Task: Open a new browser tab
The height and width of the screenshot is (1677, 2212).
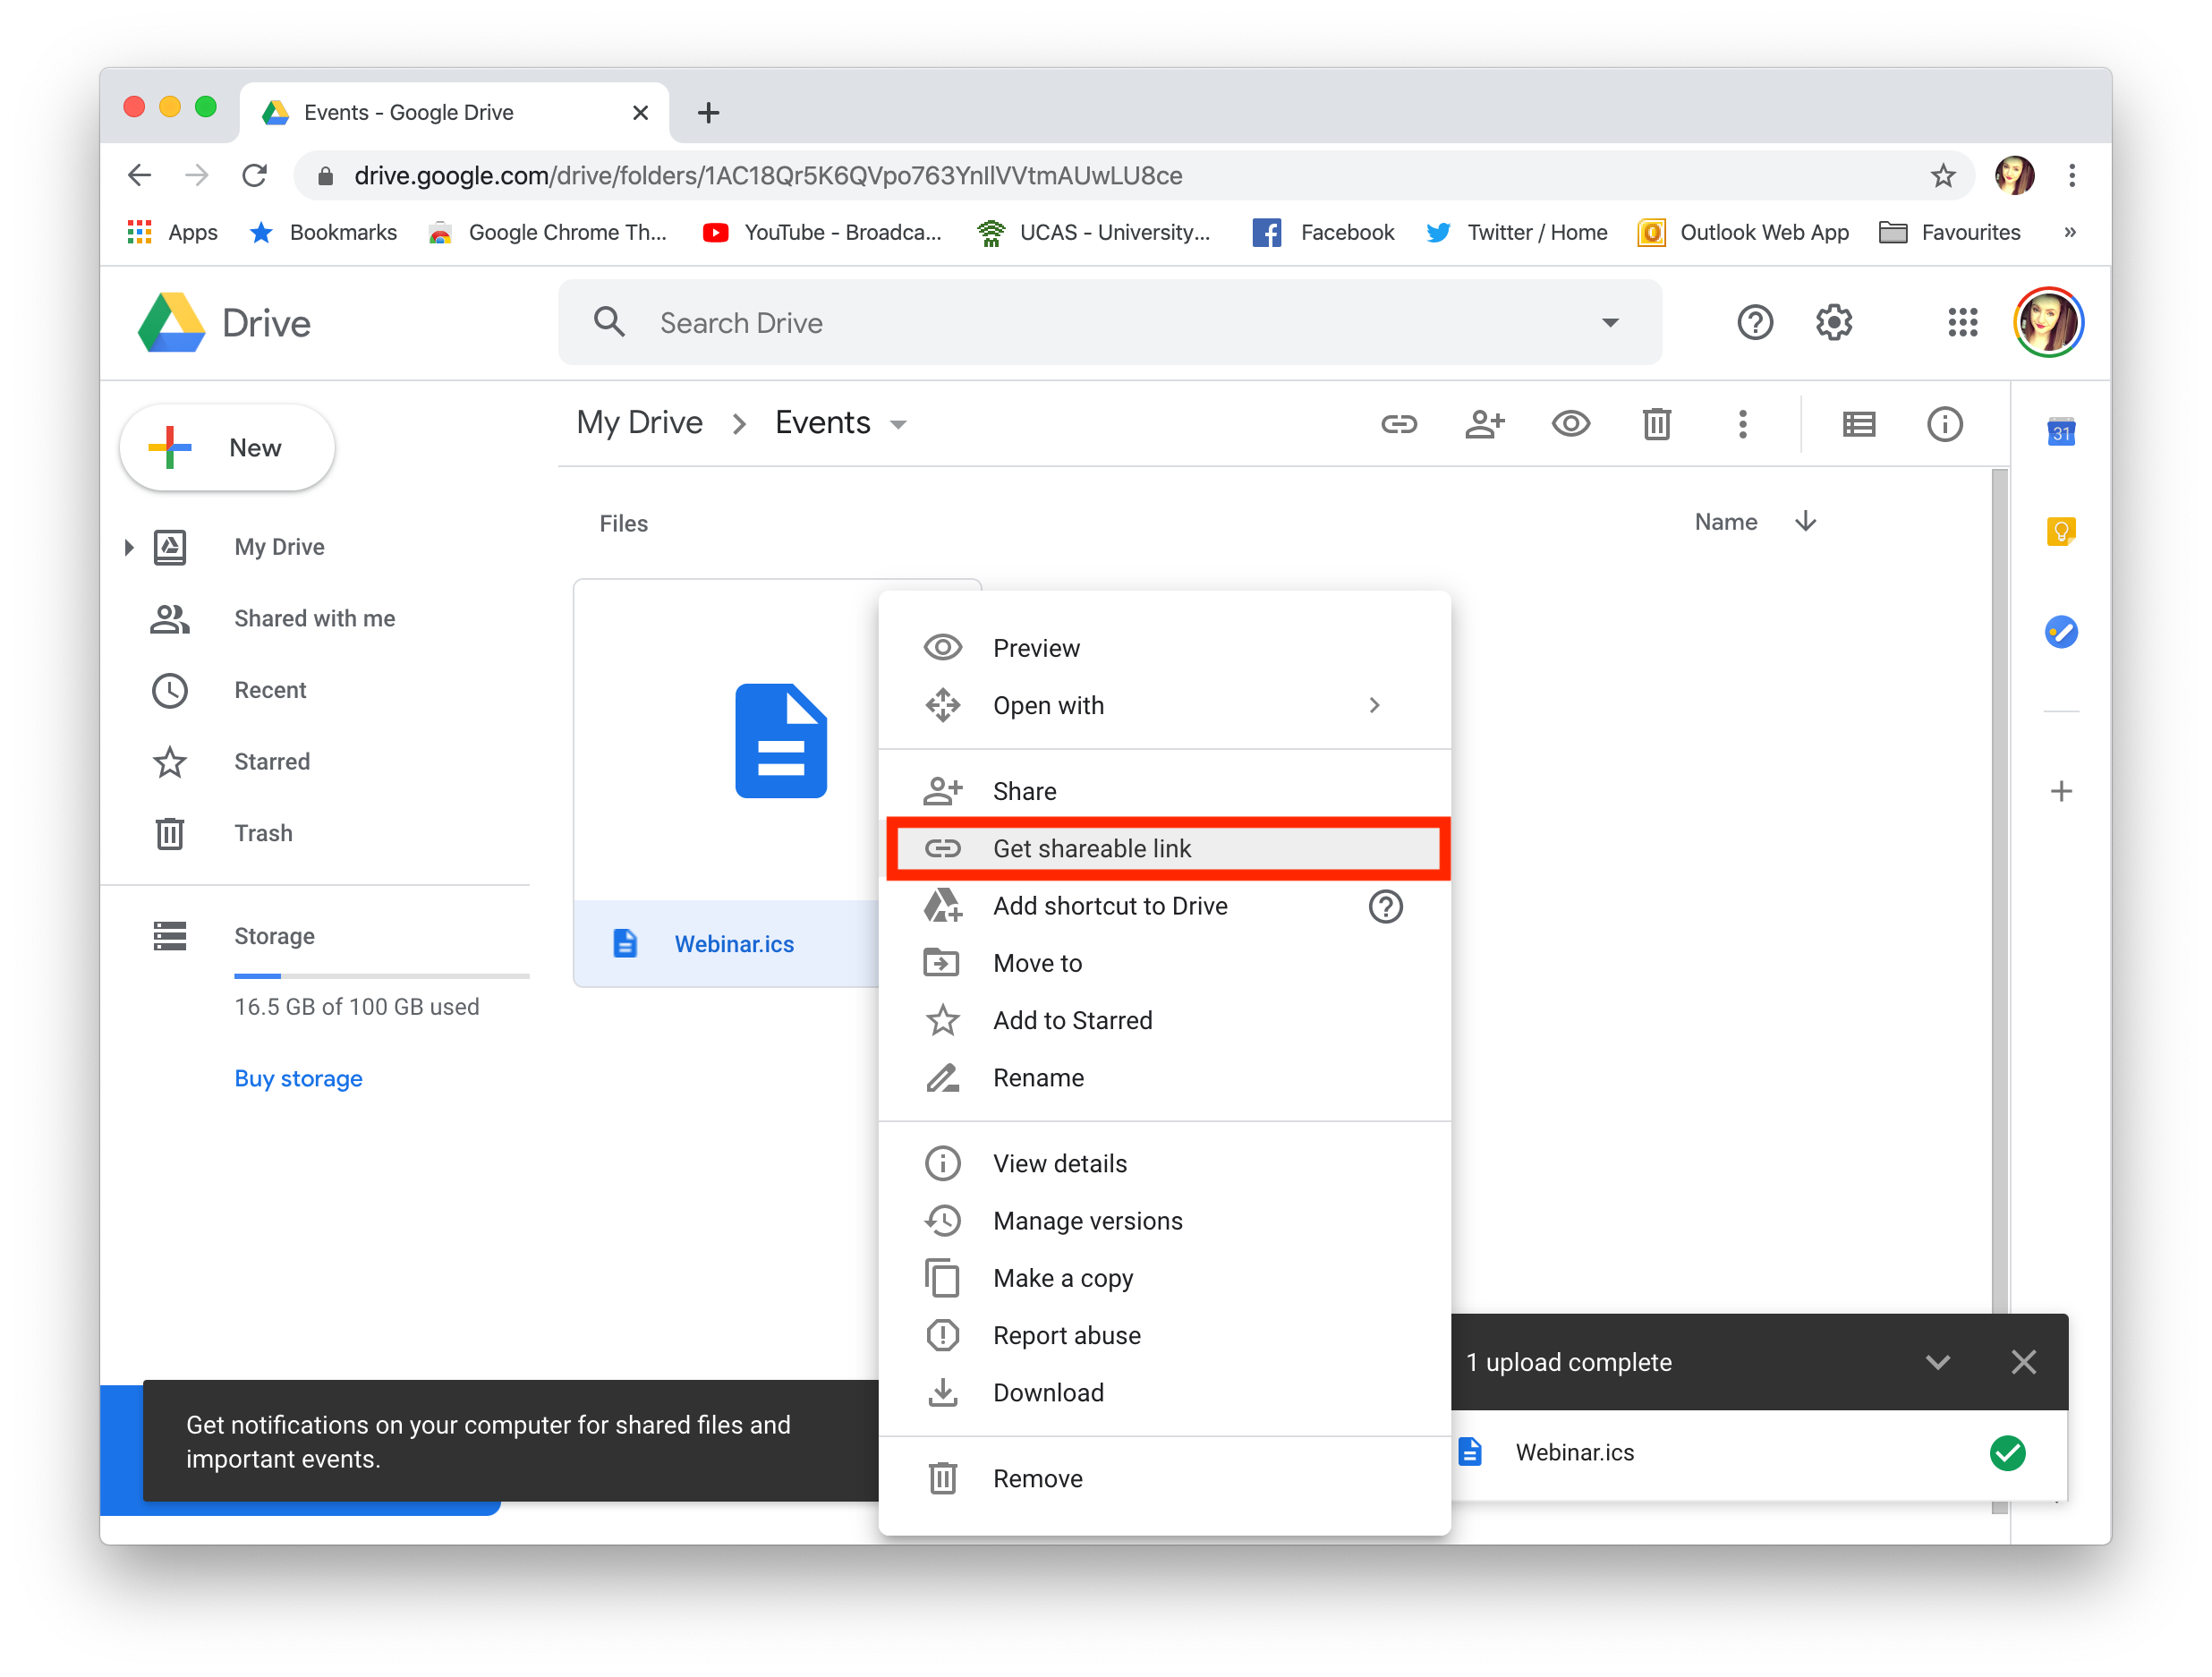Action: [x=708, y=112]
